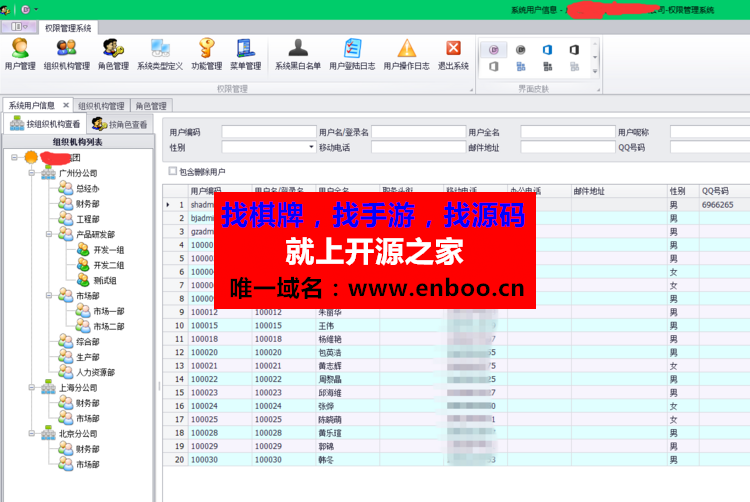Select user row 韩冬
The image size is (750, 502).
pyautogui.click(x=456, y=459)
